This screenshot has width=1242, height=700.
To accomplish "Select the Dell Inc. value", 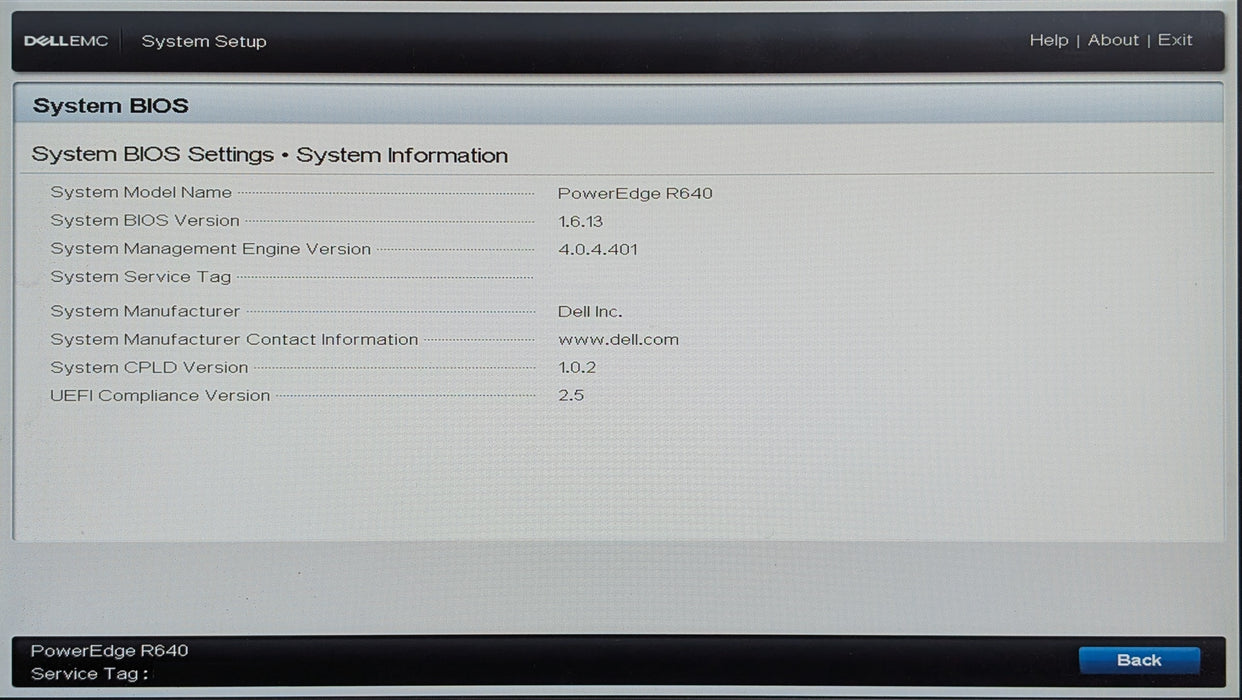I will tap(590, 312).
